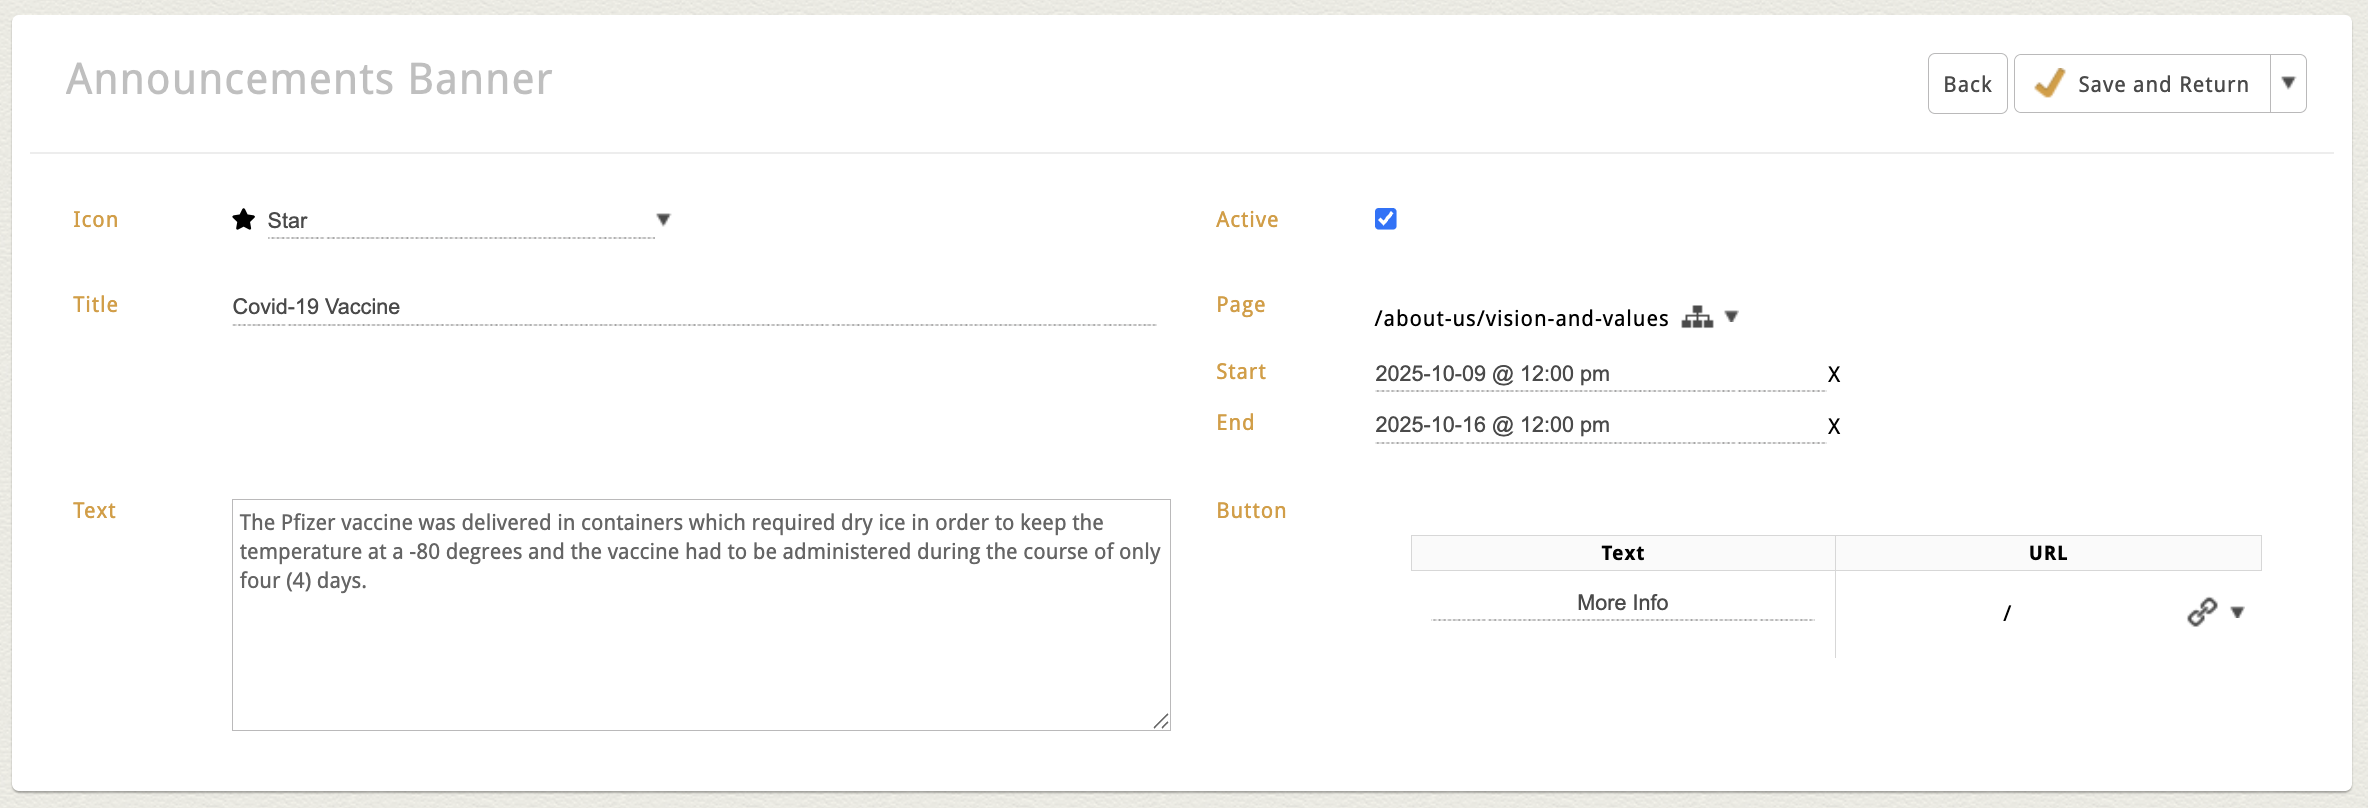Image resolution: width=2368 pixels, height=808 pixels.
Task: Open the URL link type dropdown arrow
Action: tap(2238, 612)
